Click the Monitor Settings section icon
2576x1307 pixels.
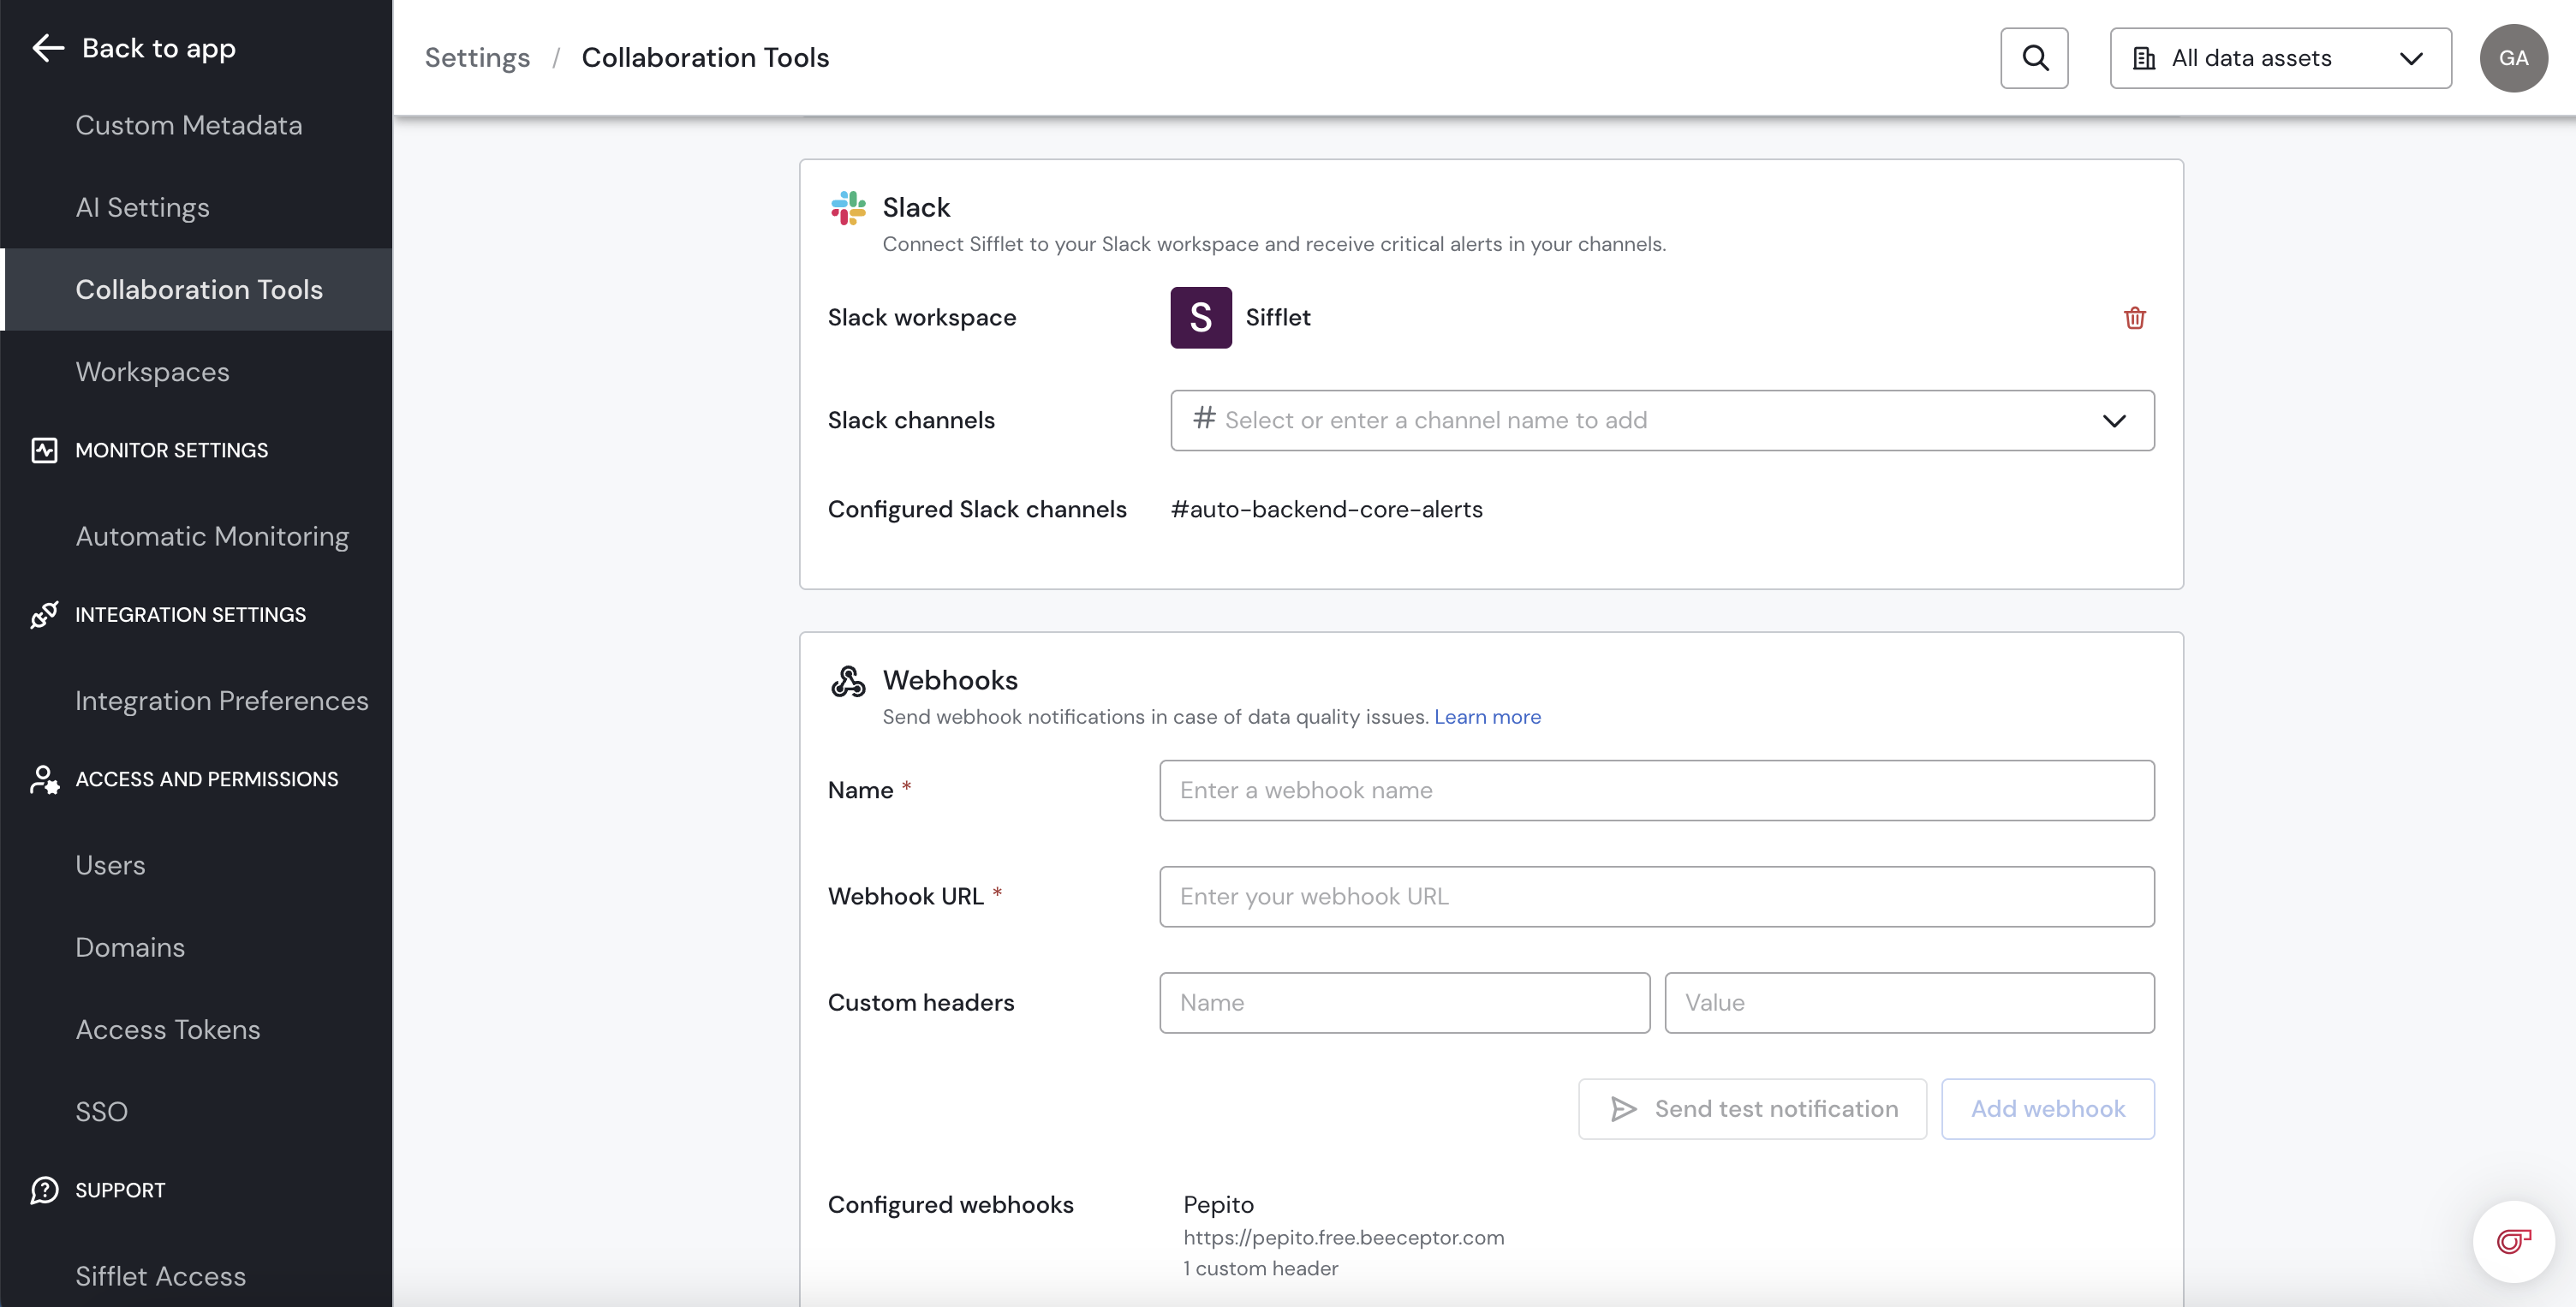(44, 450)
